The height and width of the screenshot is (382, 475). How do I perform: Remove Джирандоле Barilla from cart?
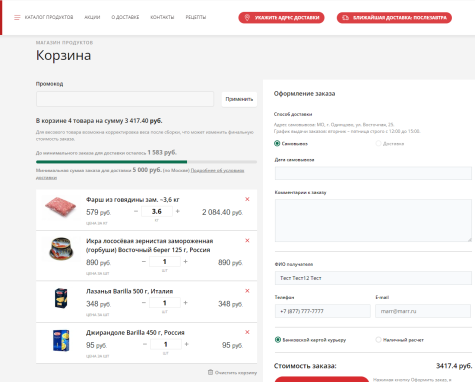[x=247, y=332]
